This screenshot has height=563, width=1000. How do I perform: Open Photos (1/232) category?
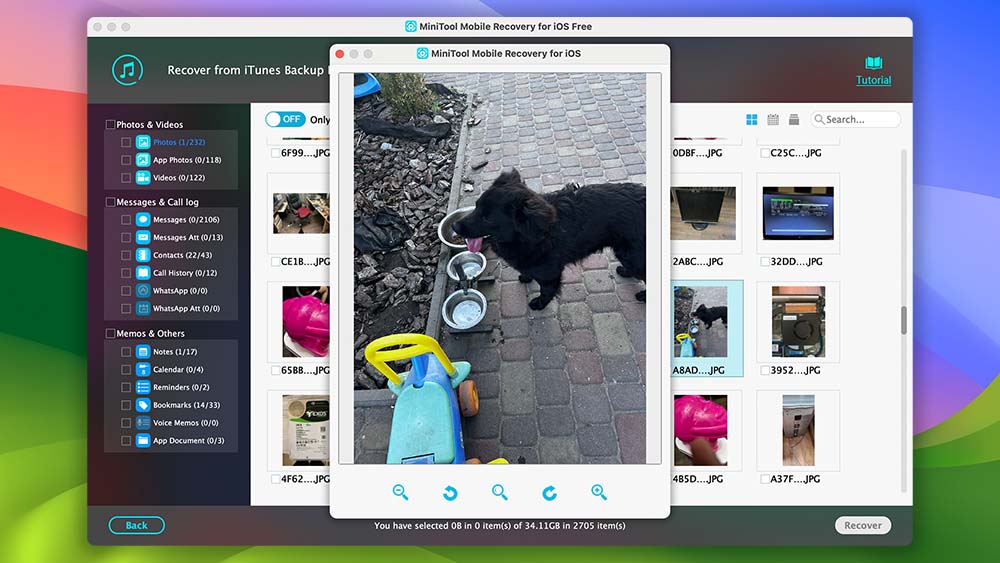[x=179, y=142]
